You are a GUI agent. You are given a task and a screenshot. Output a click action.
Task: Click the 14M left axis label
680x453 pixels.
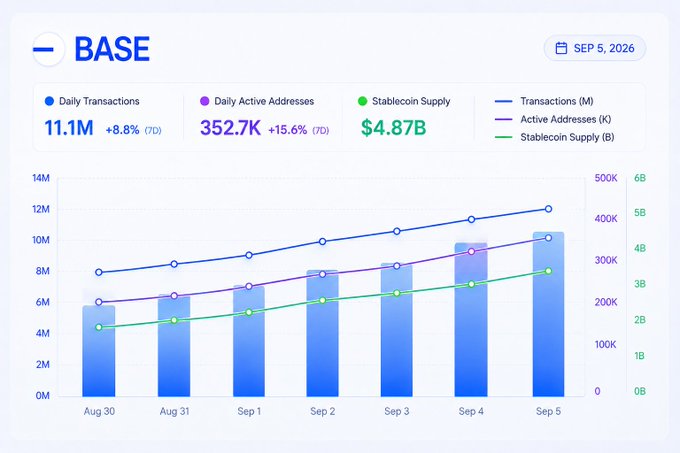coord(41,178)
